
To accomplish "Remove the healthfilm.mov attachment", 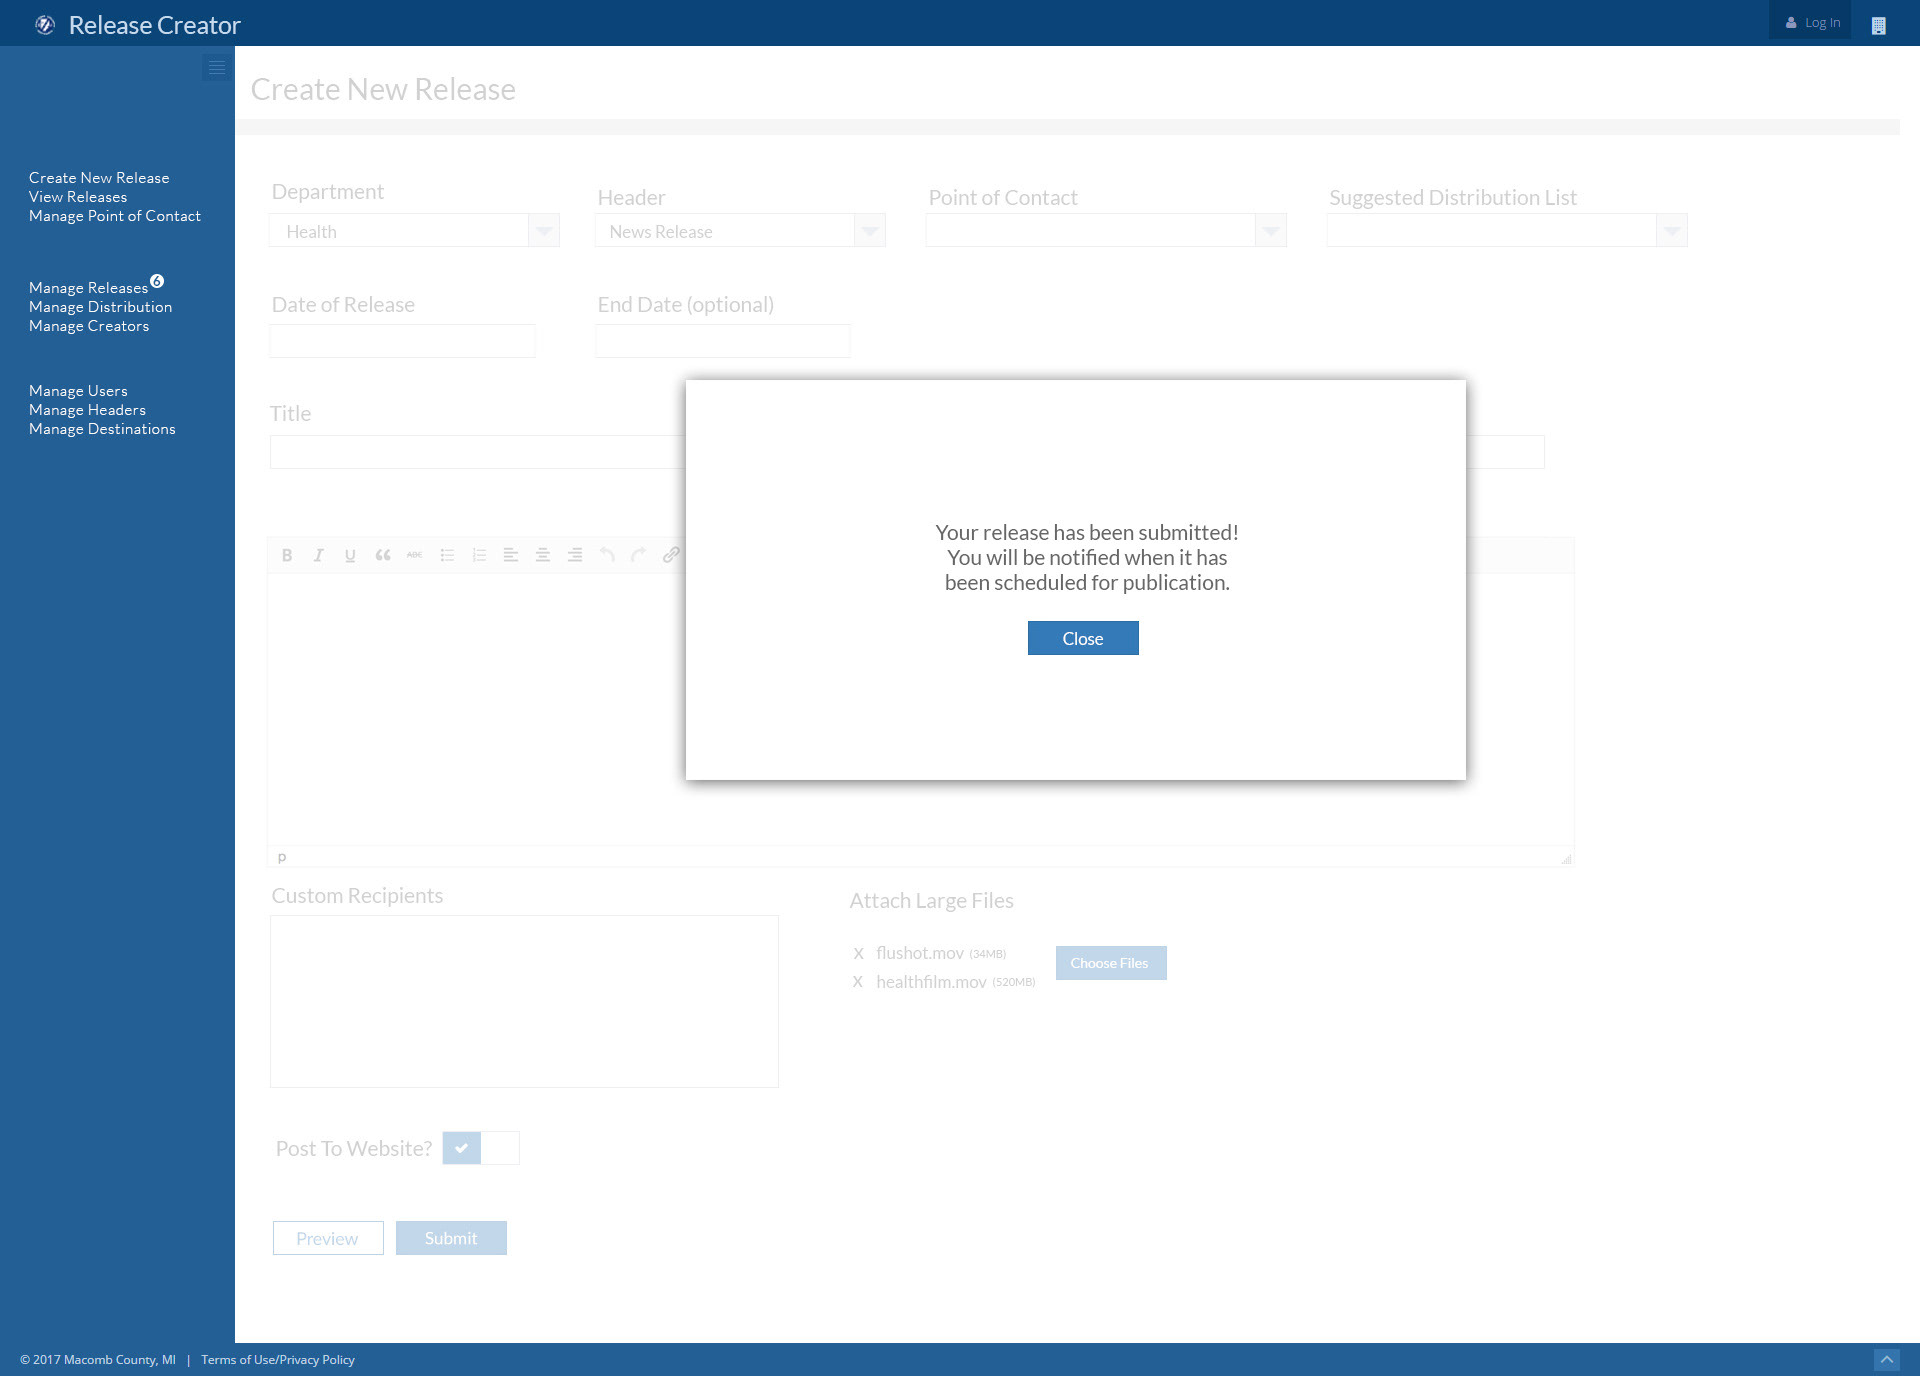I will (x=857, y=982).
